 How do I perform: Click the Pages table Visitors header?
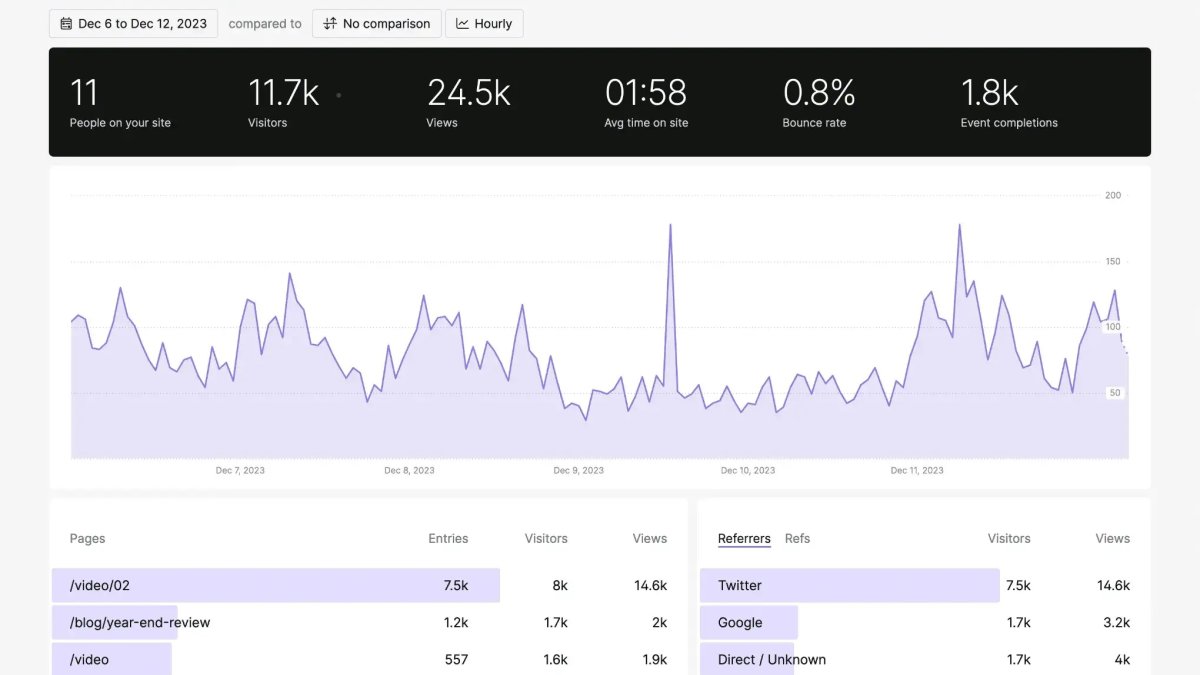click(x=546, y=538)
